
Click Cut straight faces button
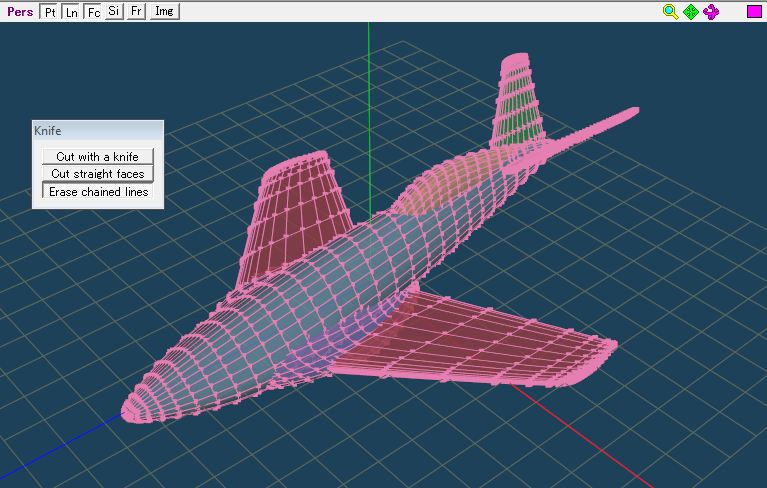click(x=98, y=174)
